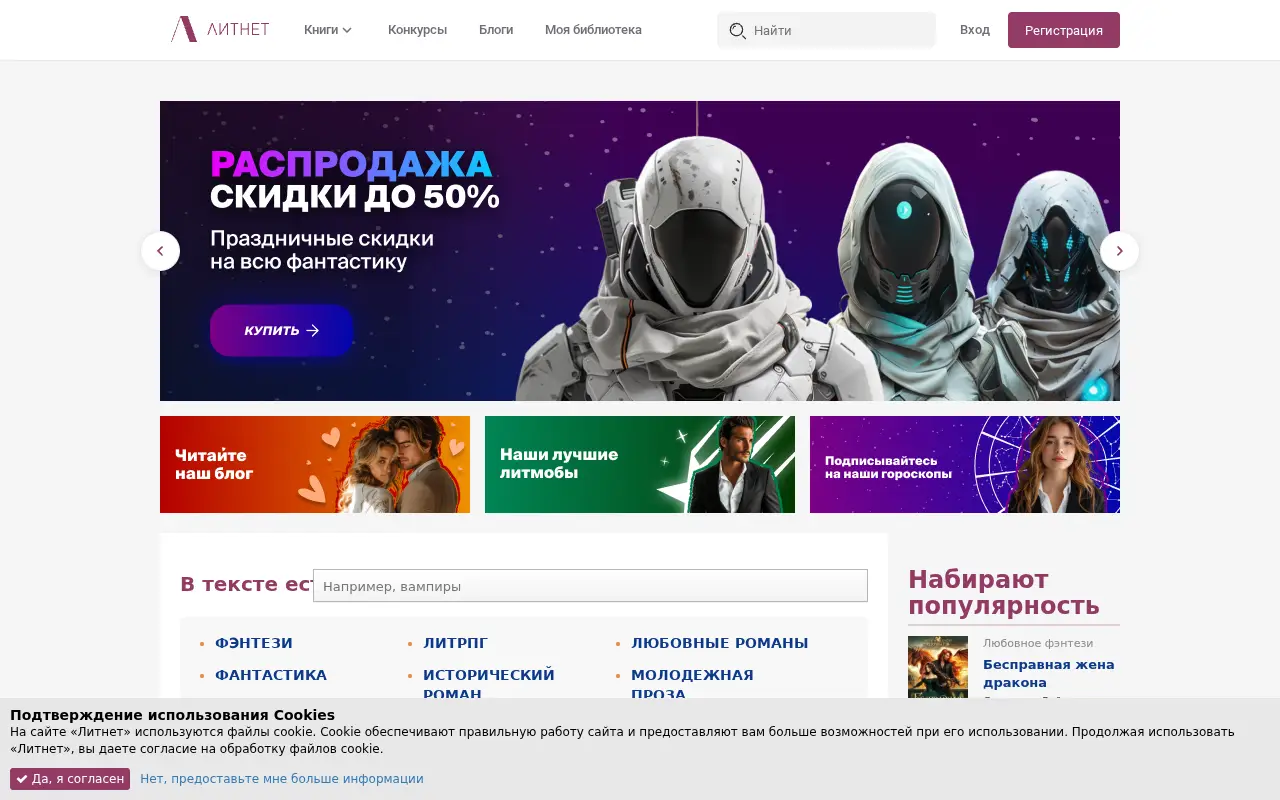Image resolution: width=1280 pixels, height=800 pixels.
Task: Open the Читайте наш блог banner
Action: pos(315,464)
